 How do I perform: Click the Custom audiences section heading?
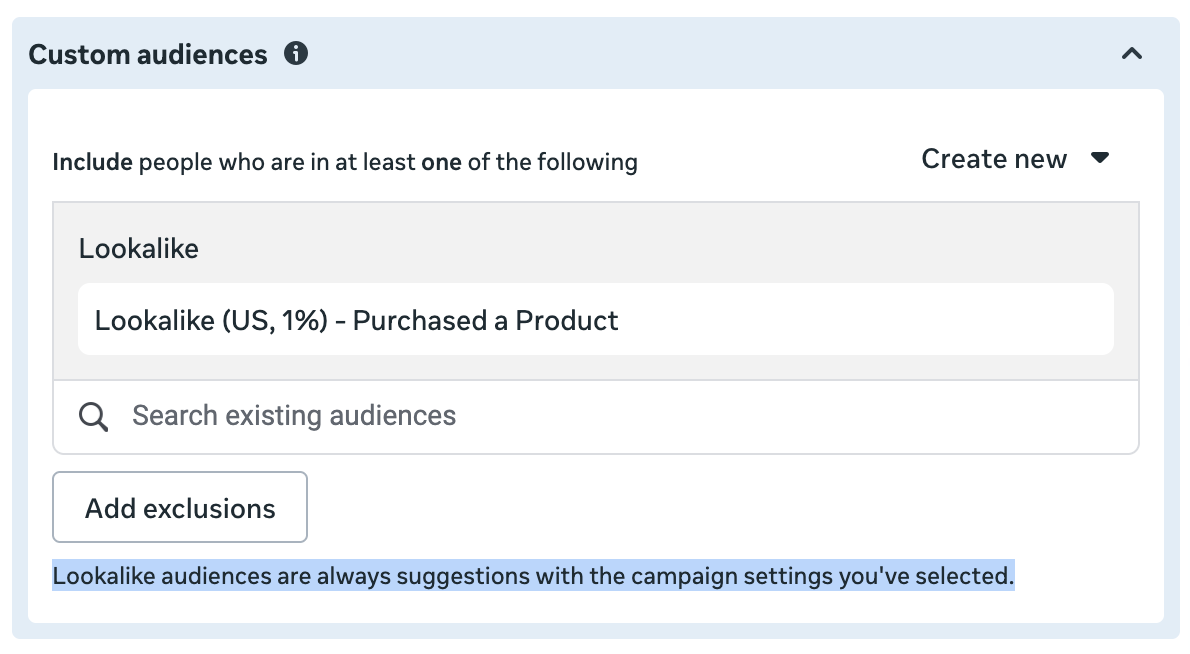(148, 54)
